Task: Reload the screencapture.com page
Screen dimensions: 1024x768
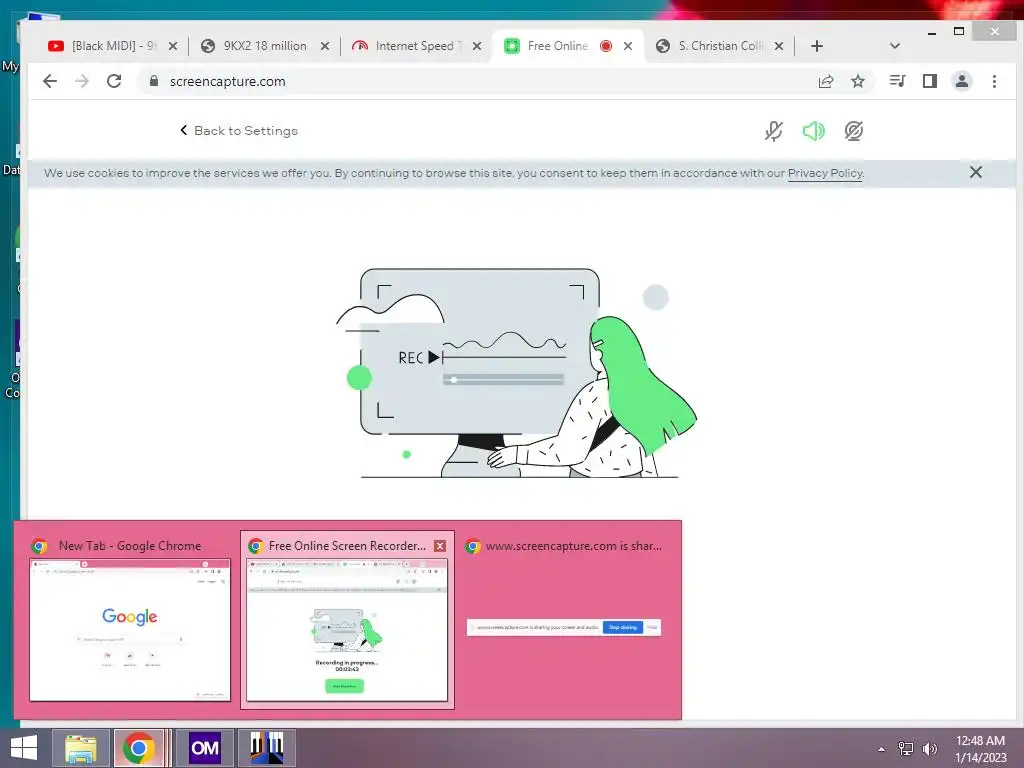Action: click(x=114, y=81)
